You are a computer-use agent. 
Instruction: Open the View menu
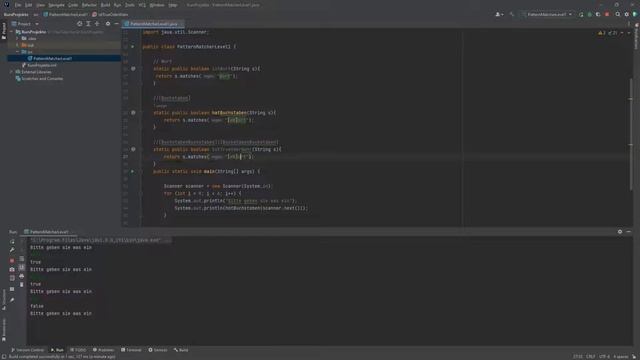(40, 5)
